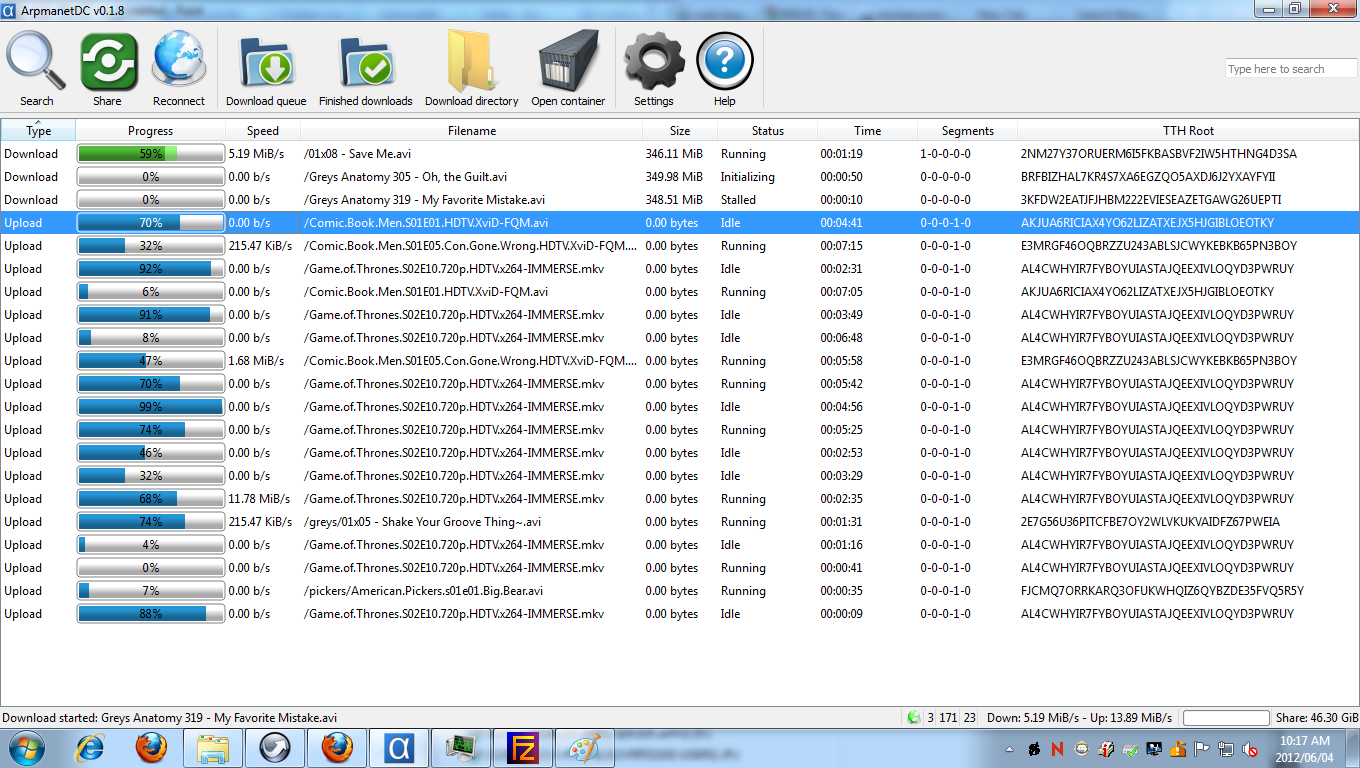Open the monitor-graph taskbar application

point(461,748)
